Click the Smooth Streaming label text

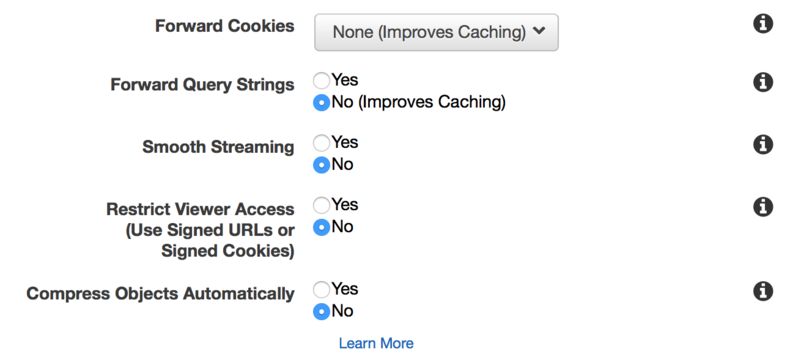click(x=218, y=147)
